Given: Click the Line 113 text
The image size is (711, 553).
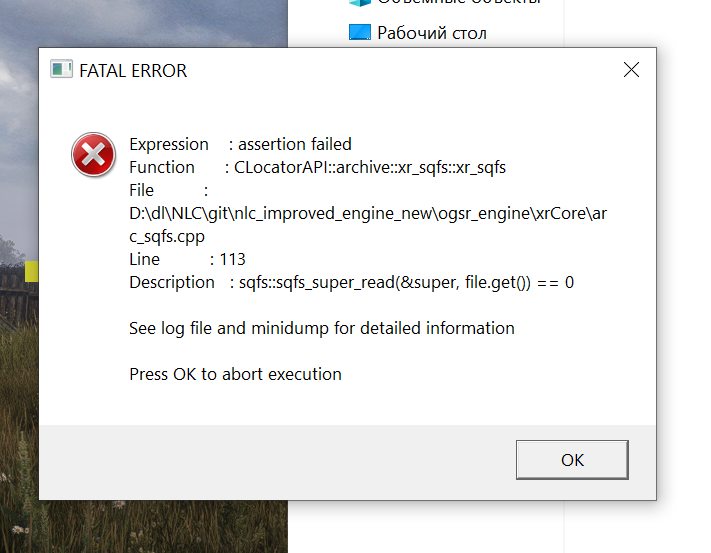Looking at the screenshot, I should click(x=187, y=259).
